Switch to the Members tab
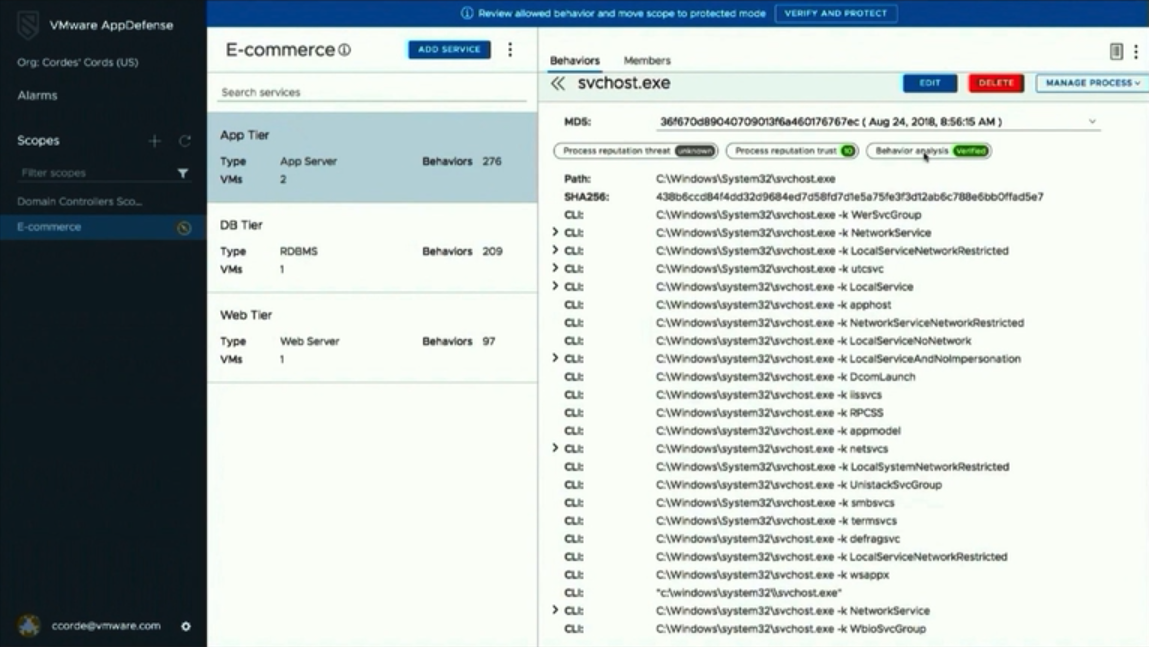Screen dimensions: 1149x647 (x=647, y=61)
